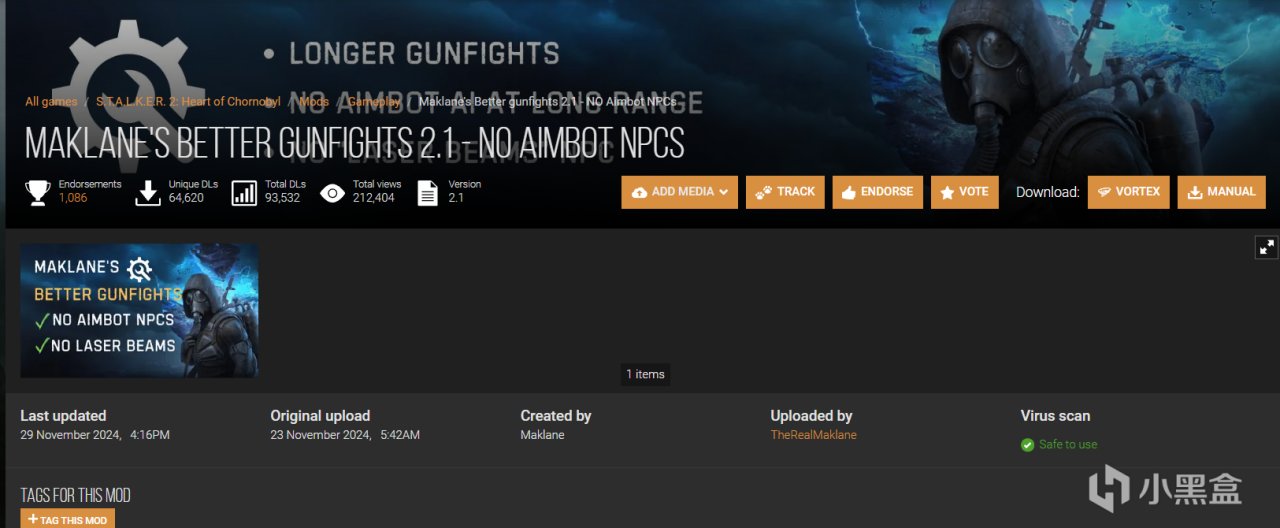This screenshot has width=1280, height=528.
Task: Click the Safe to use virus scan status
Action: (x=1068, y=444)
